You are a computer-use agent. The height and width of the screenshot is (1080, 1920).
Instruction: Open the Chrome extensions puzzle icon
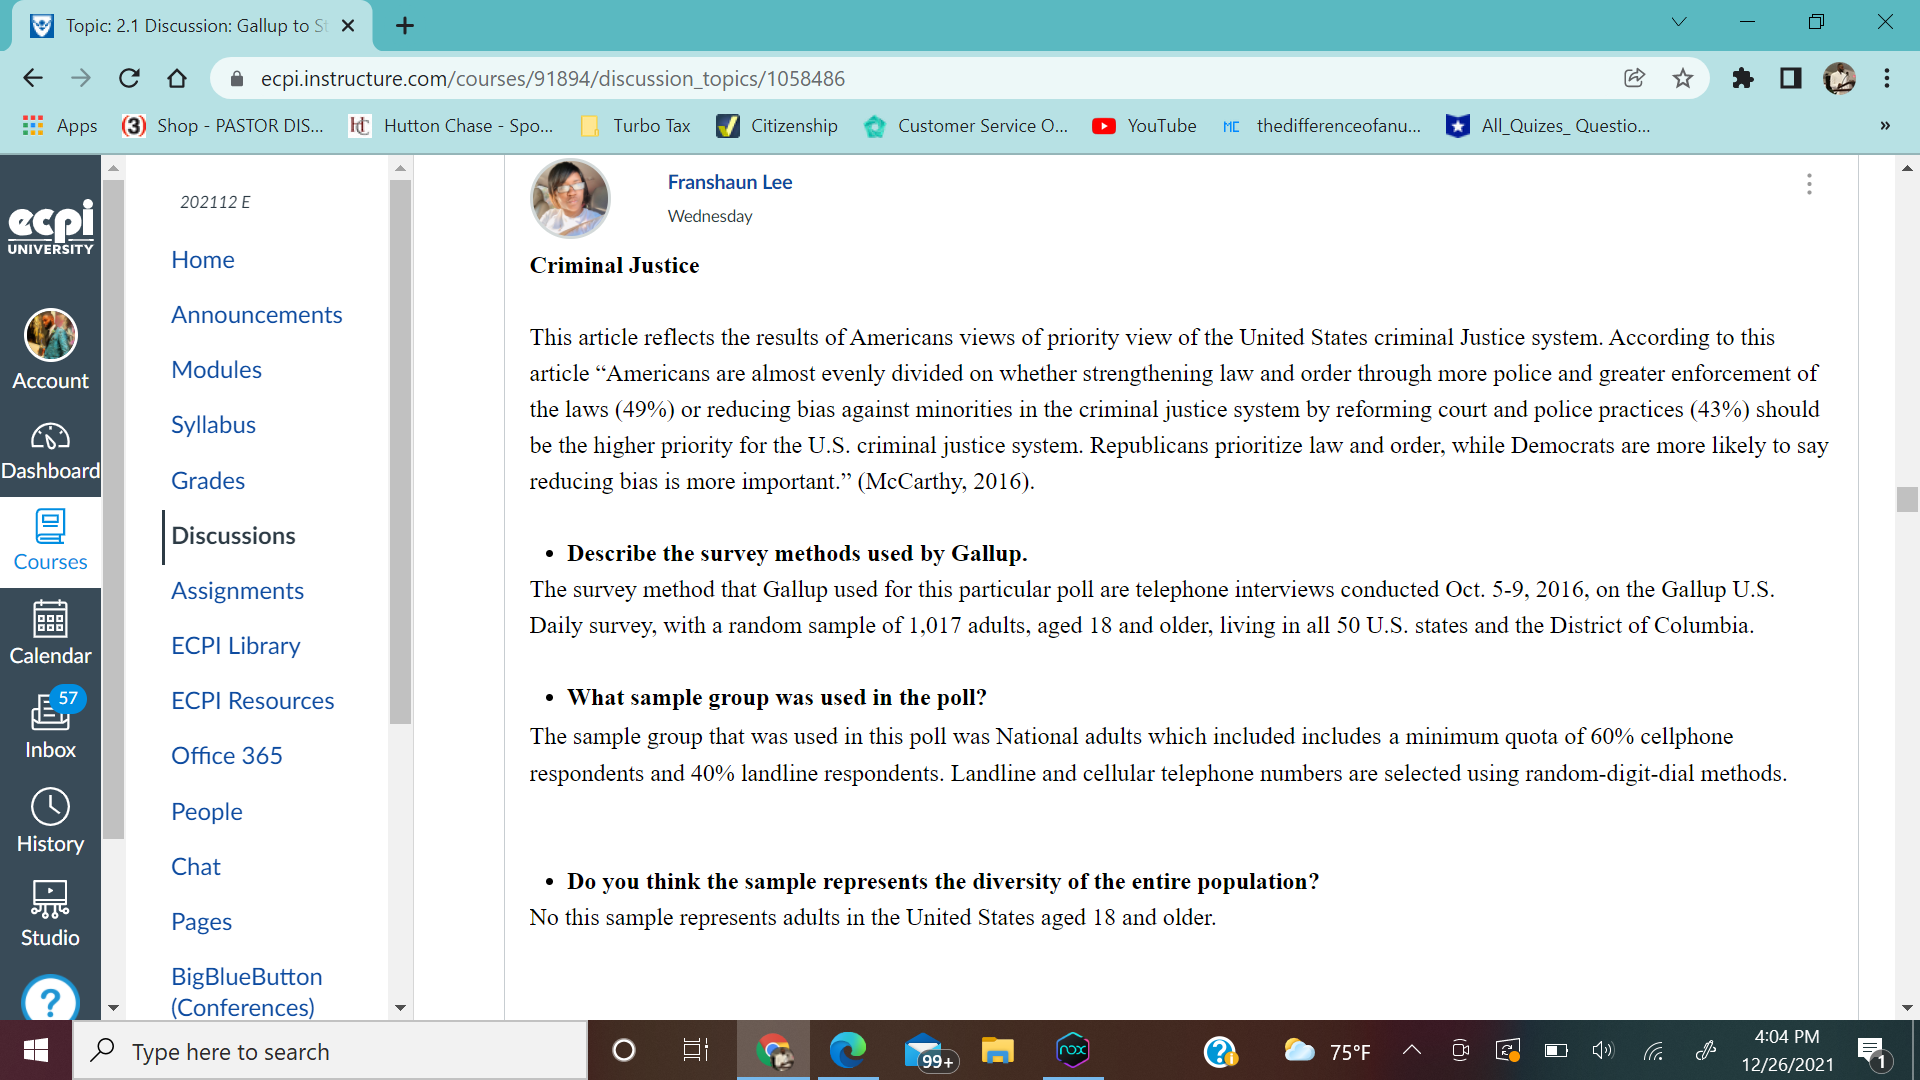pos(1743,78)
